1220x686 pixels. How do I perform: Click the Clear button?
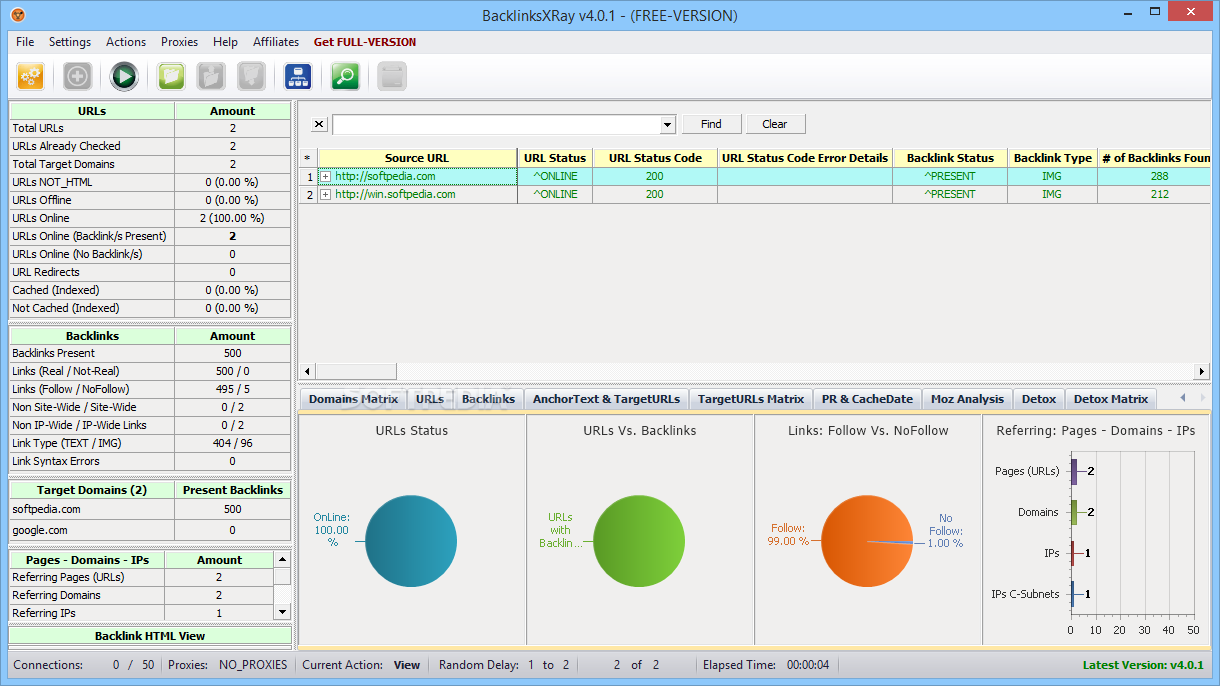pos(775,124)
